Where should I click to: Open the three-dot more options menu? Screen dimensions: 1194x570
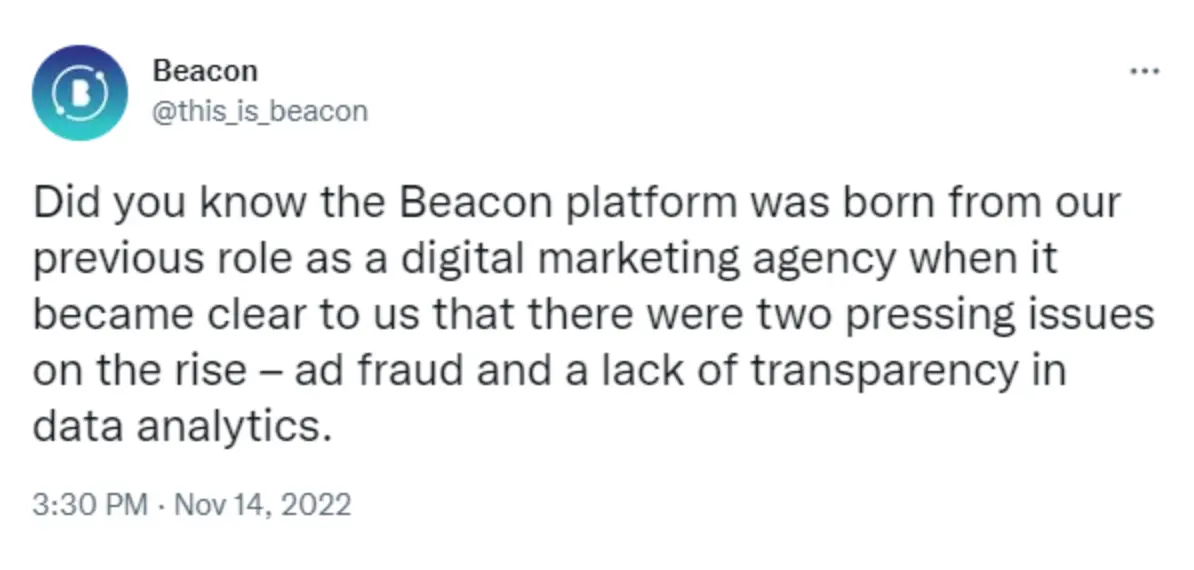[x=1143, y=72]
